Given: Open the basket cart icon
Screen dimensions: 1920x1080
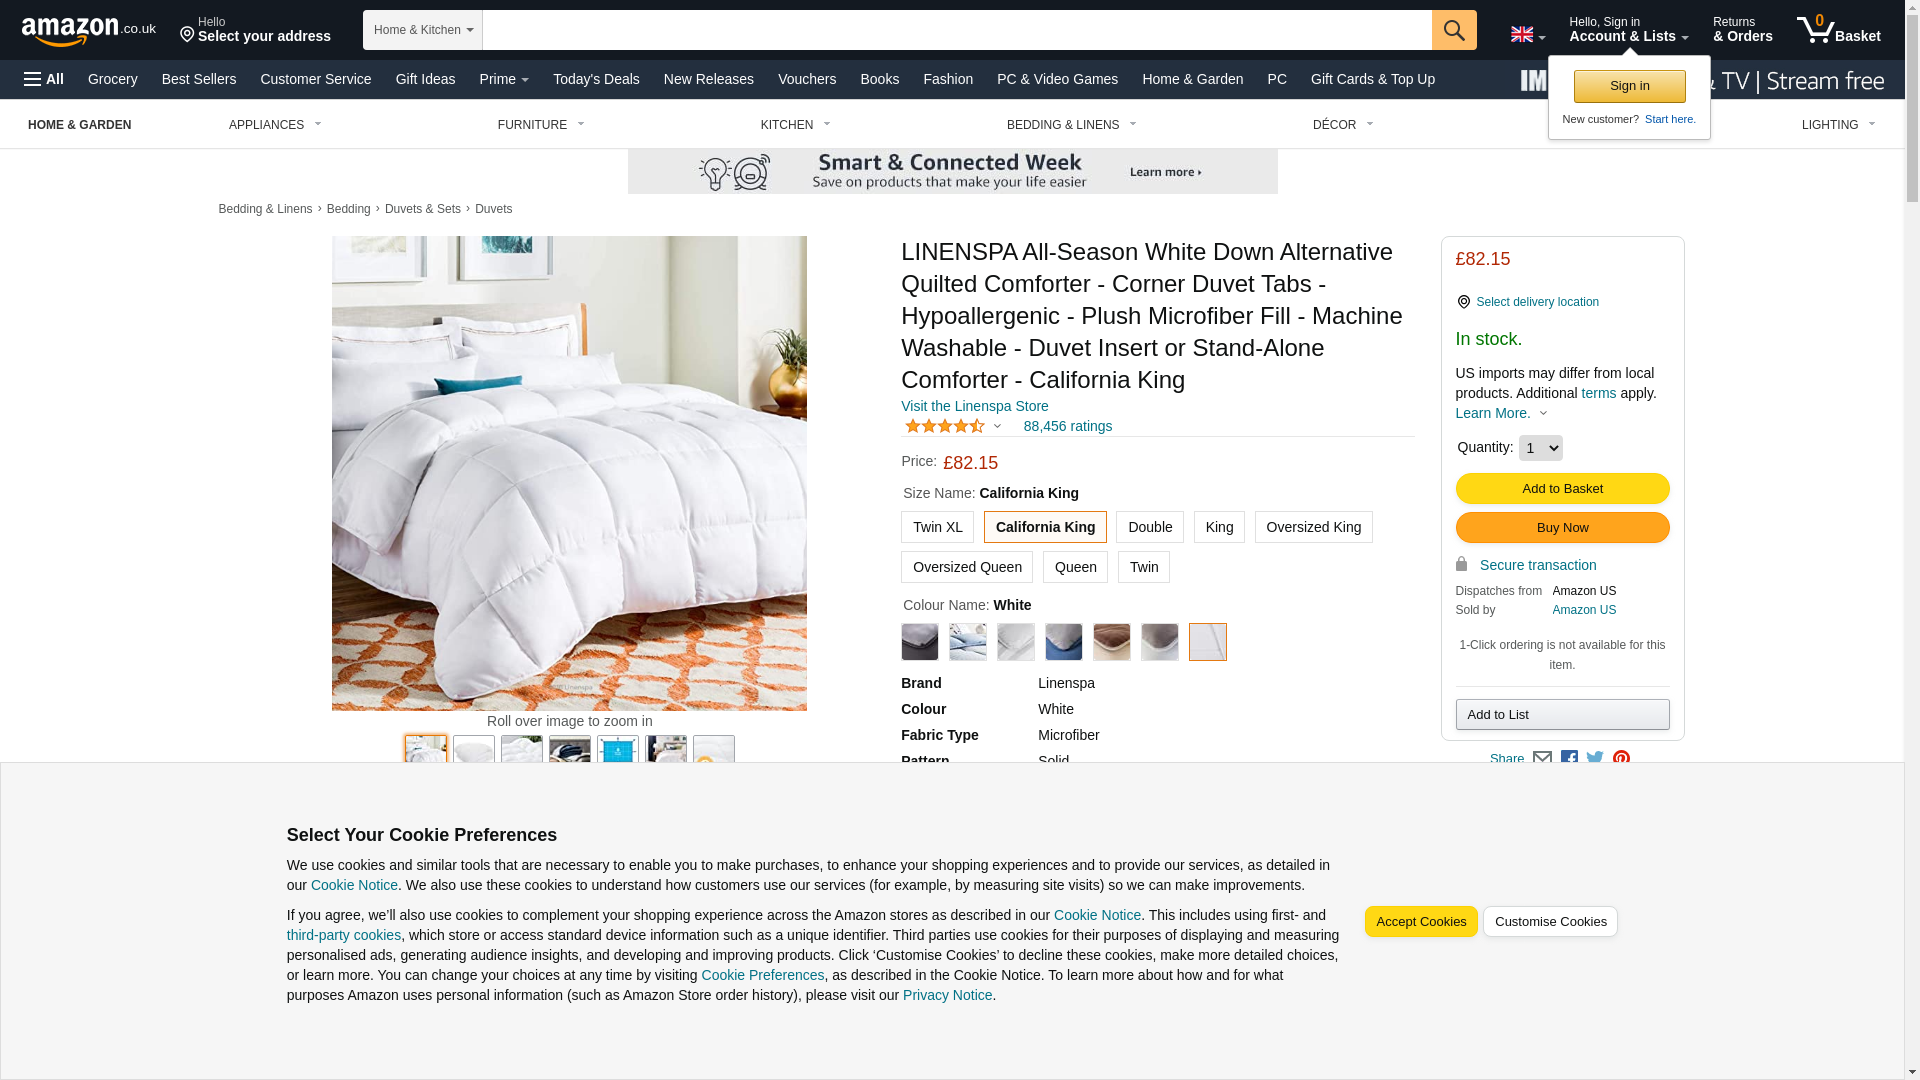Looking at the screenshot, I should pyautogui.click(x=1838, y=30).
